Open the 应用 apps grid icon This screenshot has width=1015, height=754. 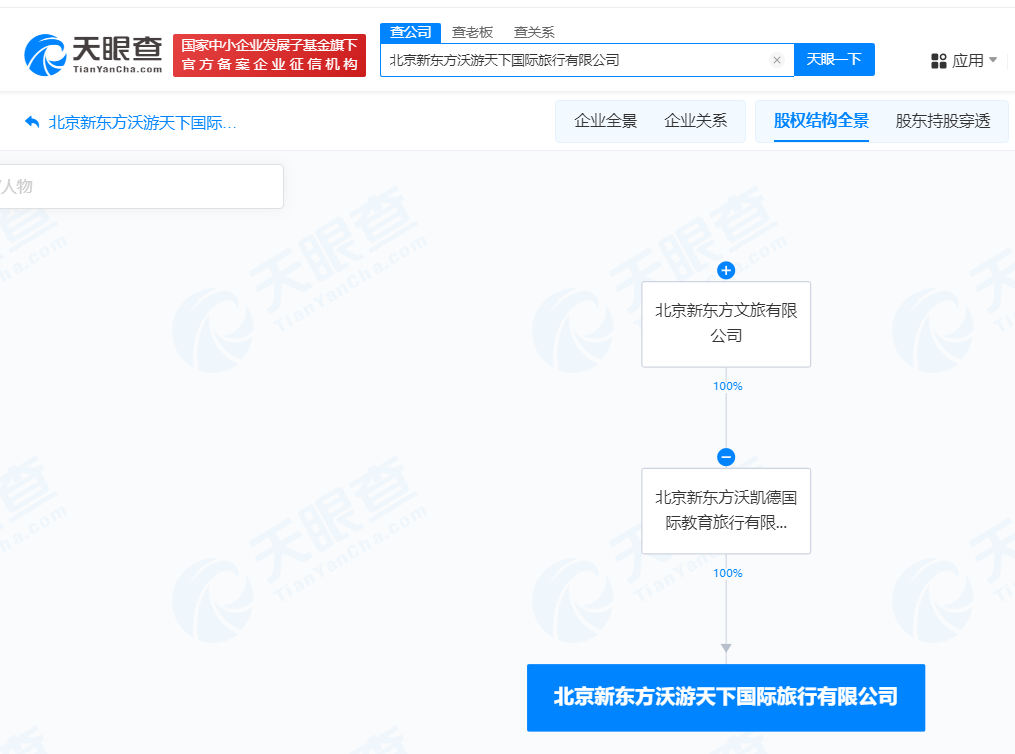coord(938,60)
